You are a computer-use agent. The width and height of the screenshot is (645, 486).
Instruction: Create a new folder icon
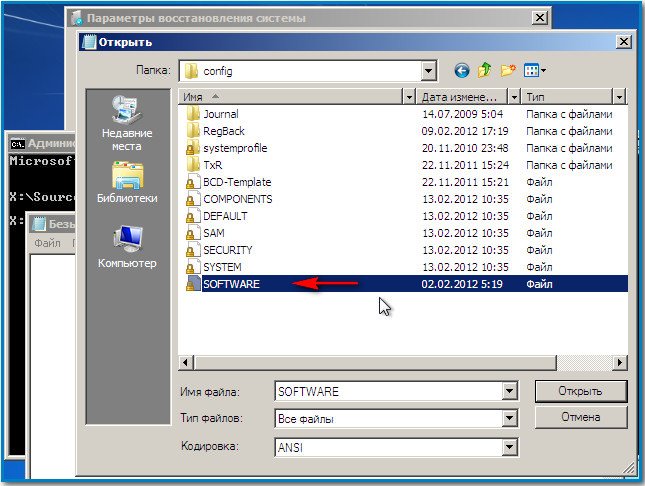click(508, 71)
